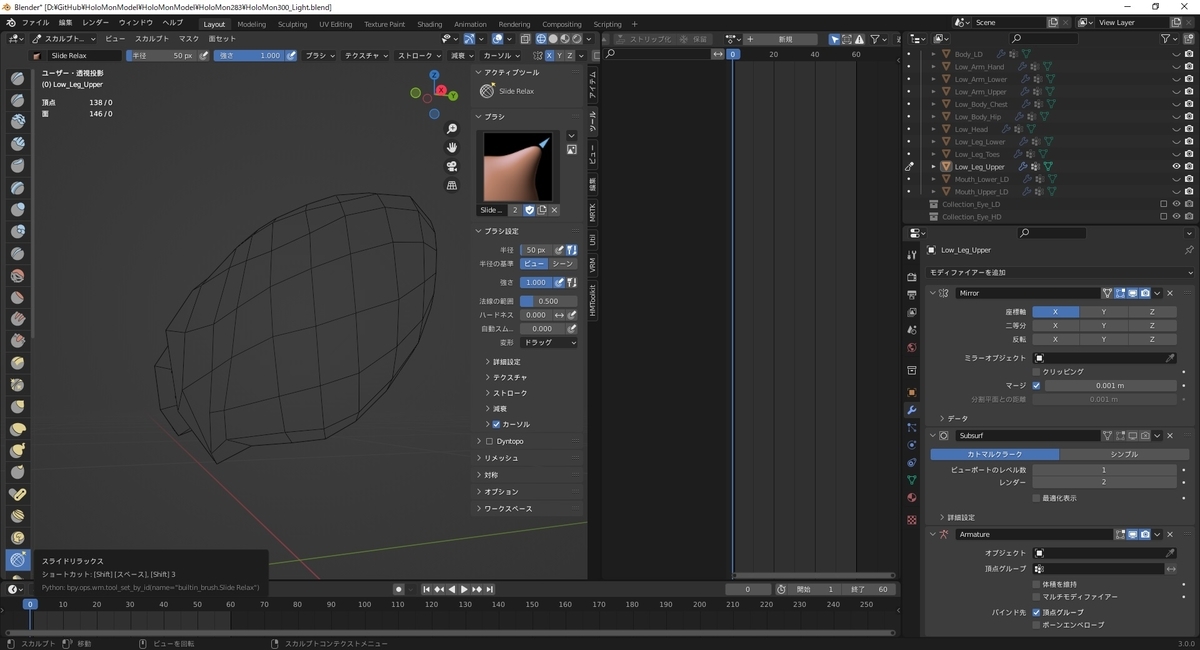Click Mirror object eyedropper icon
This screenshot has width=1200, height=650.
coord(1170,357)
